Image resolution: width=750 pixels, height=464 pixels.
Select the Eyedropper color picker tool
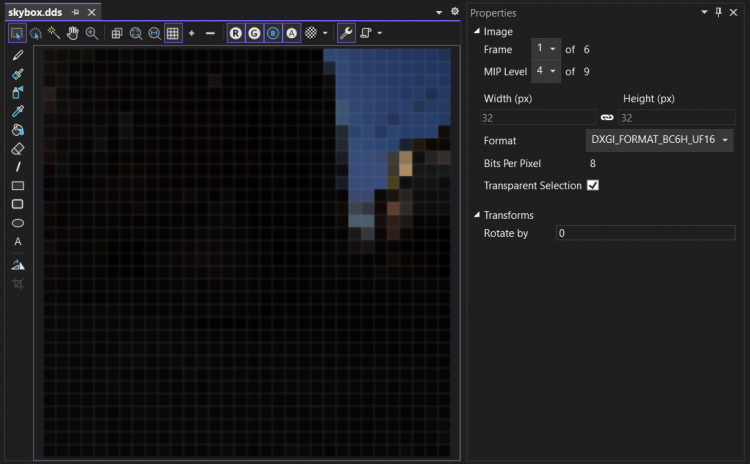[18, 111]
